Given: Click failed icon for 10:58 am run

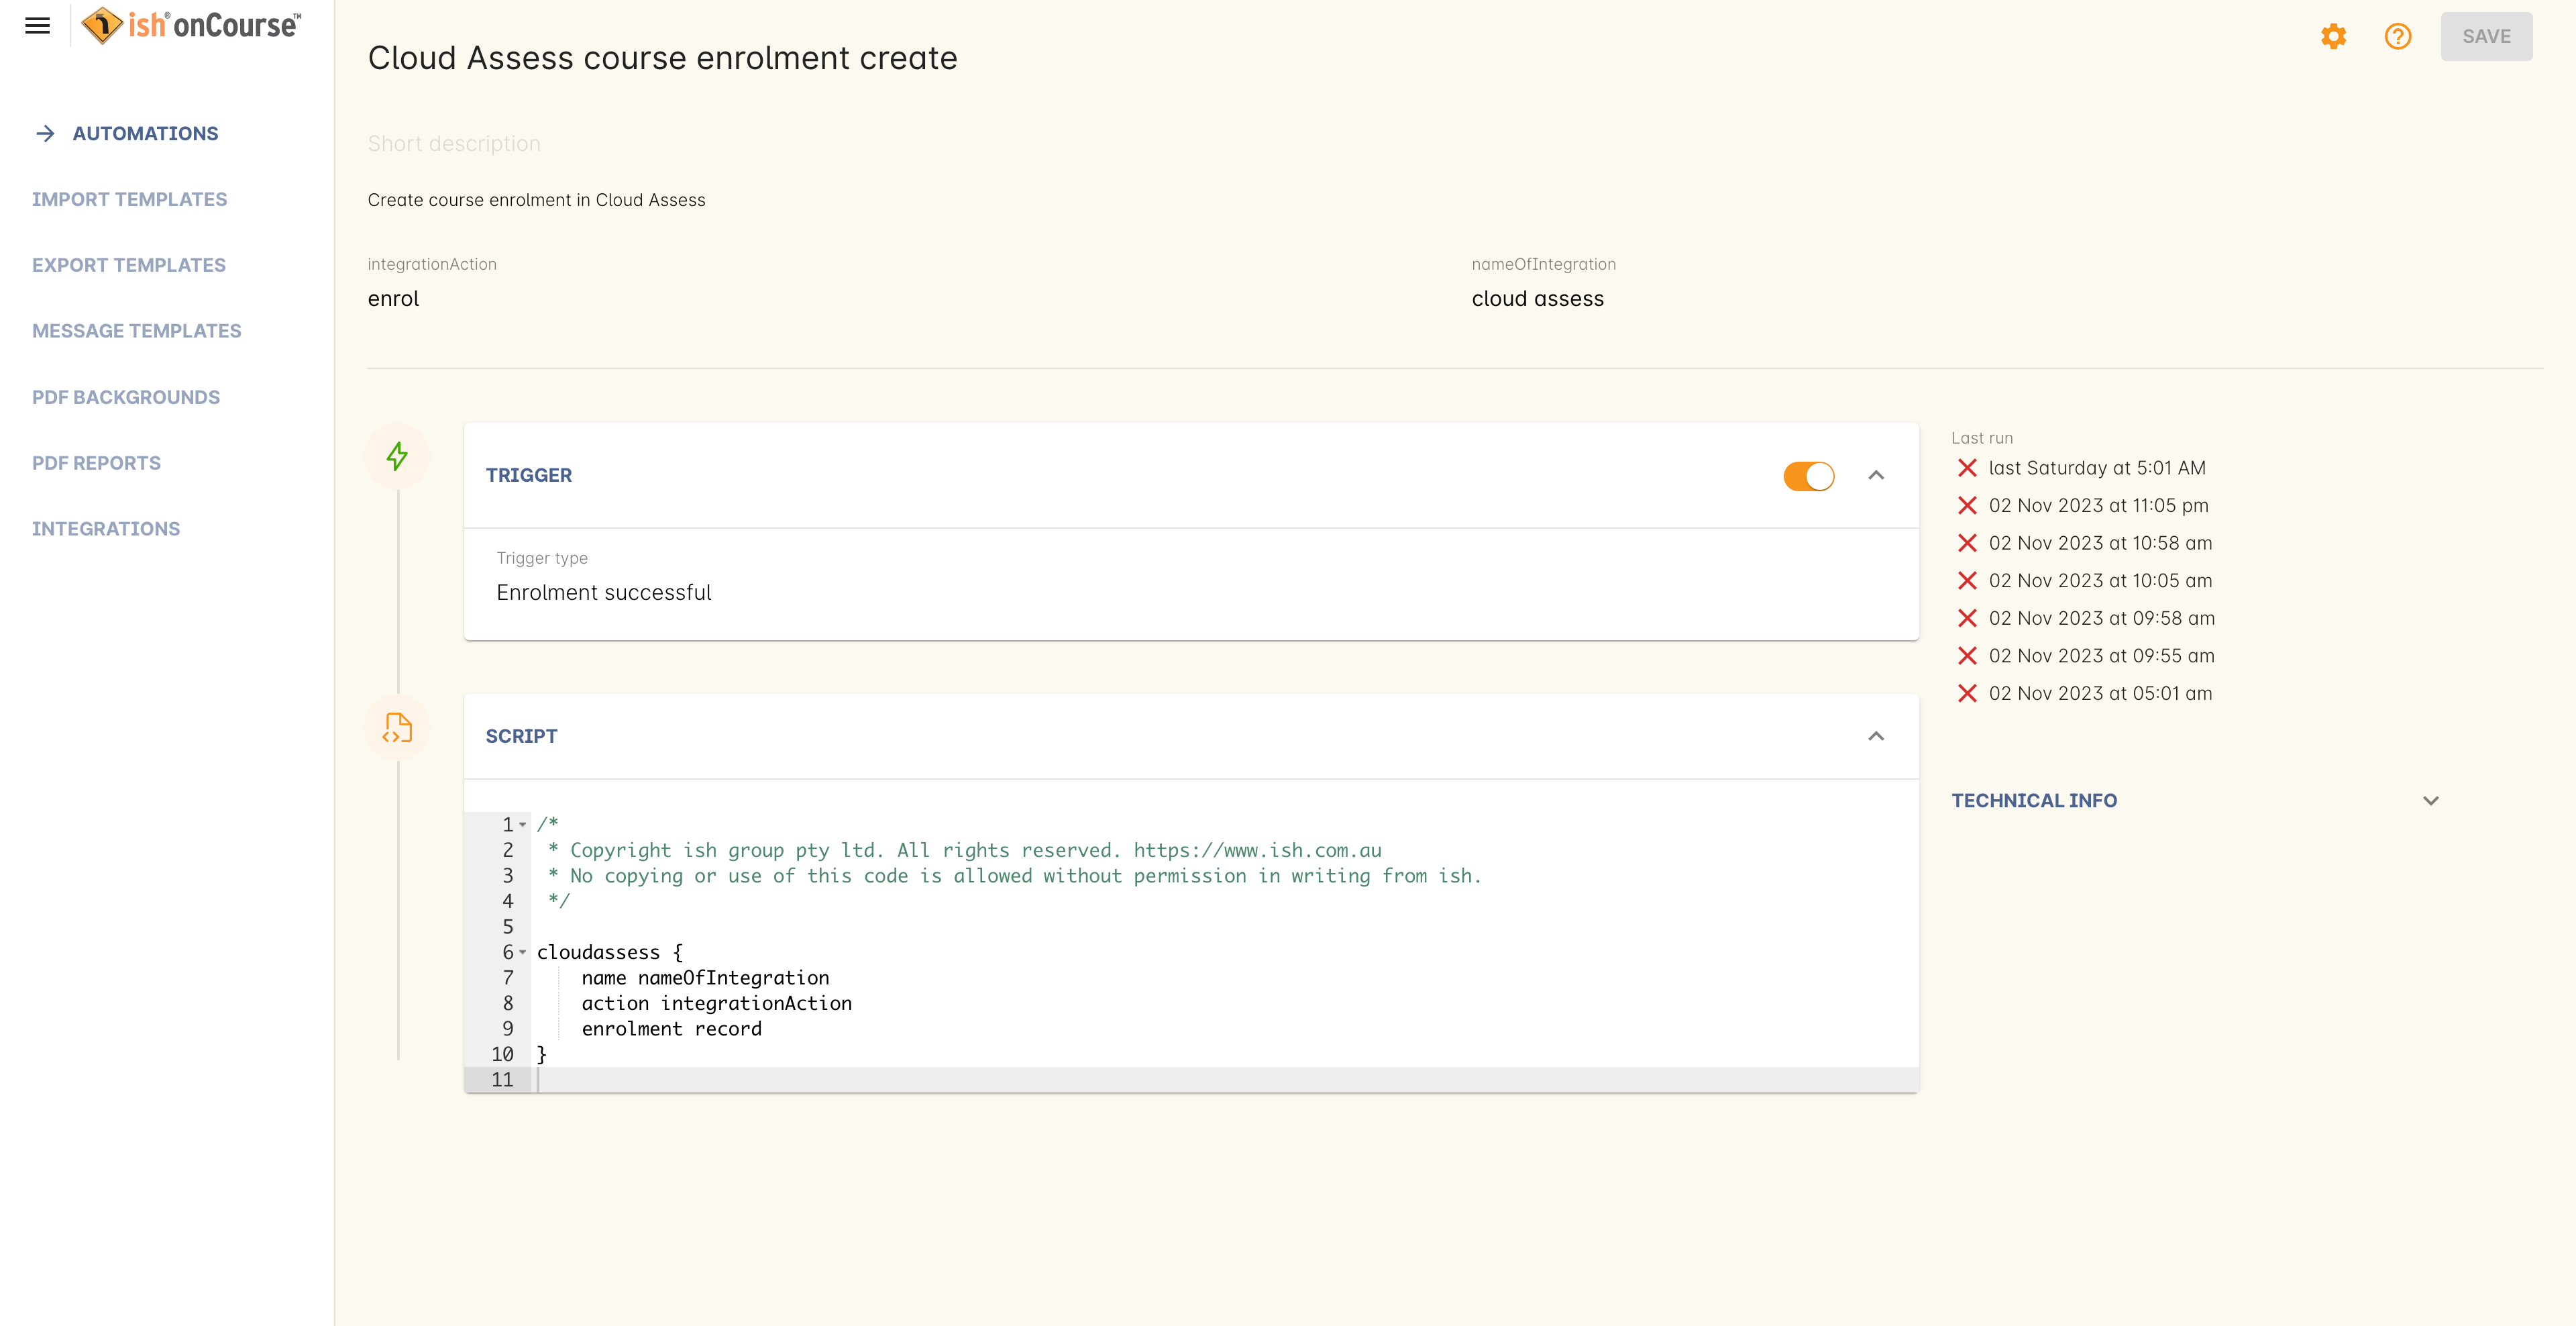Looking at the screenshot, I should pyautogui.click(x=1966, y=543).
